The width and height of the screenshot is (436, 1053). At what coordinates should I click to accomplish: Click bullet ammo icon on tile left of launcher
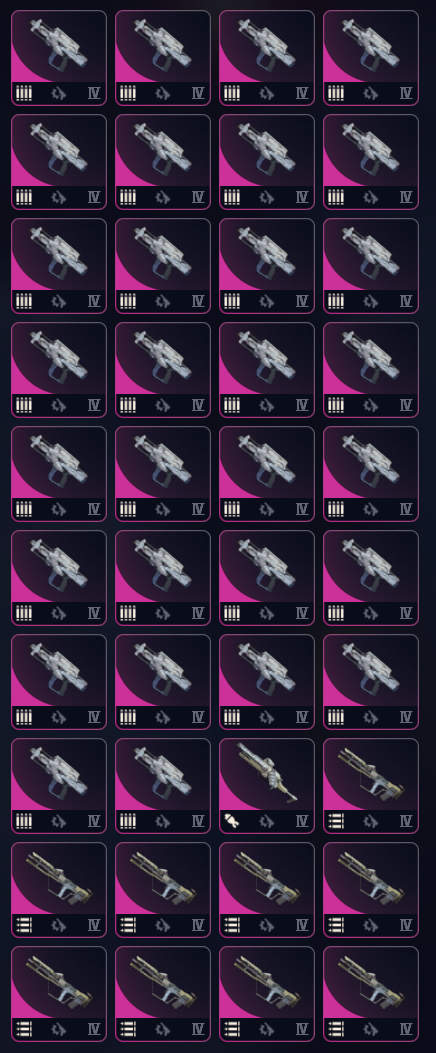[x=128, y=821]
